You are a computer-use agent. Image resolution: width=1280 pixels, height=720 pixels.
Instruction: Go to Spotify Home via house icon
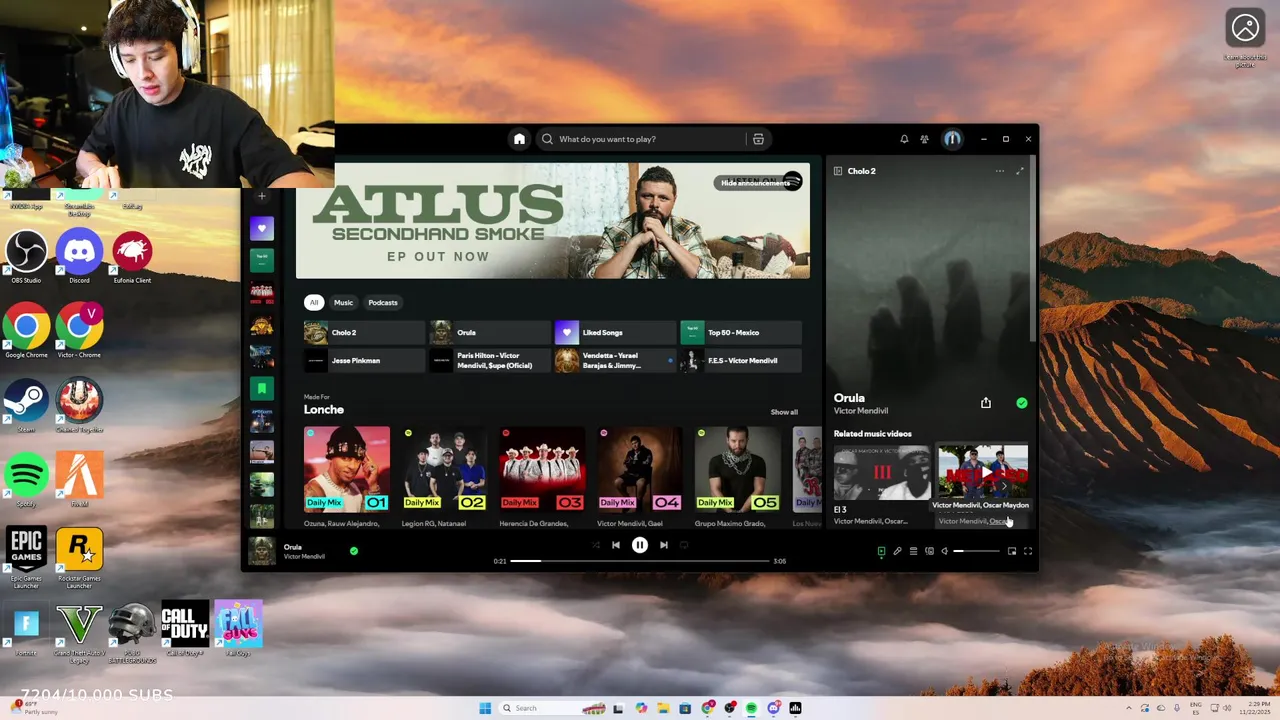(x=519, y=139)
